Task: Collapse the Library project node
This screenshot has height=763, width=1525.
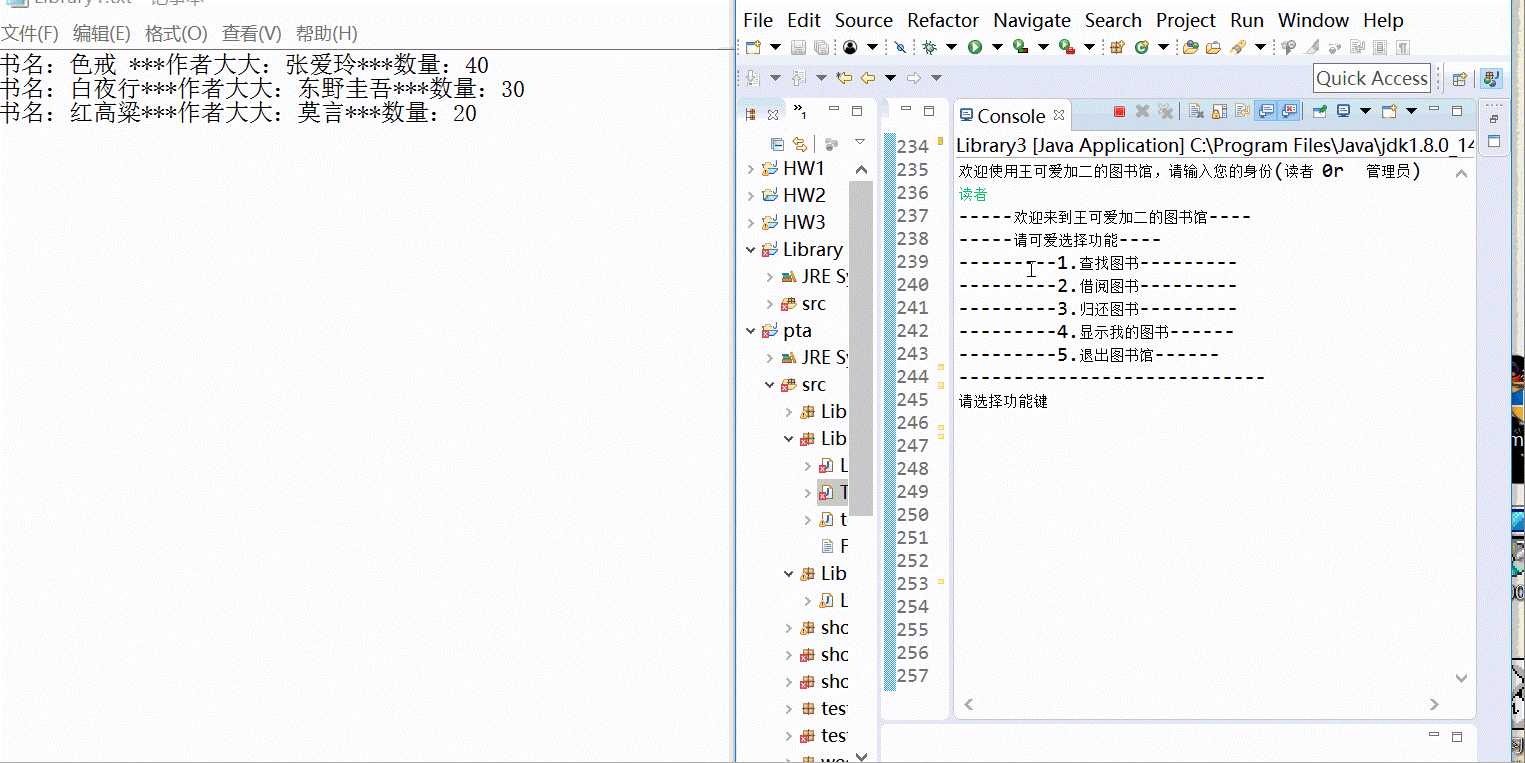Action: [x=750, y=250]
